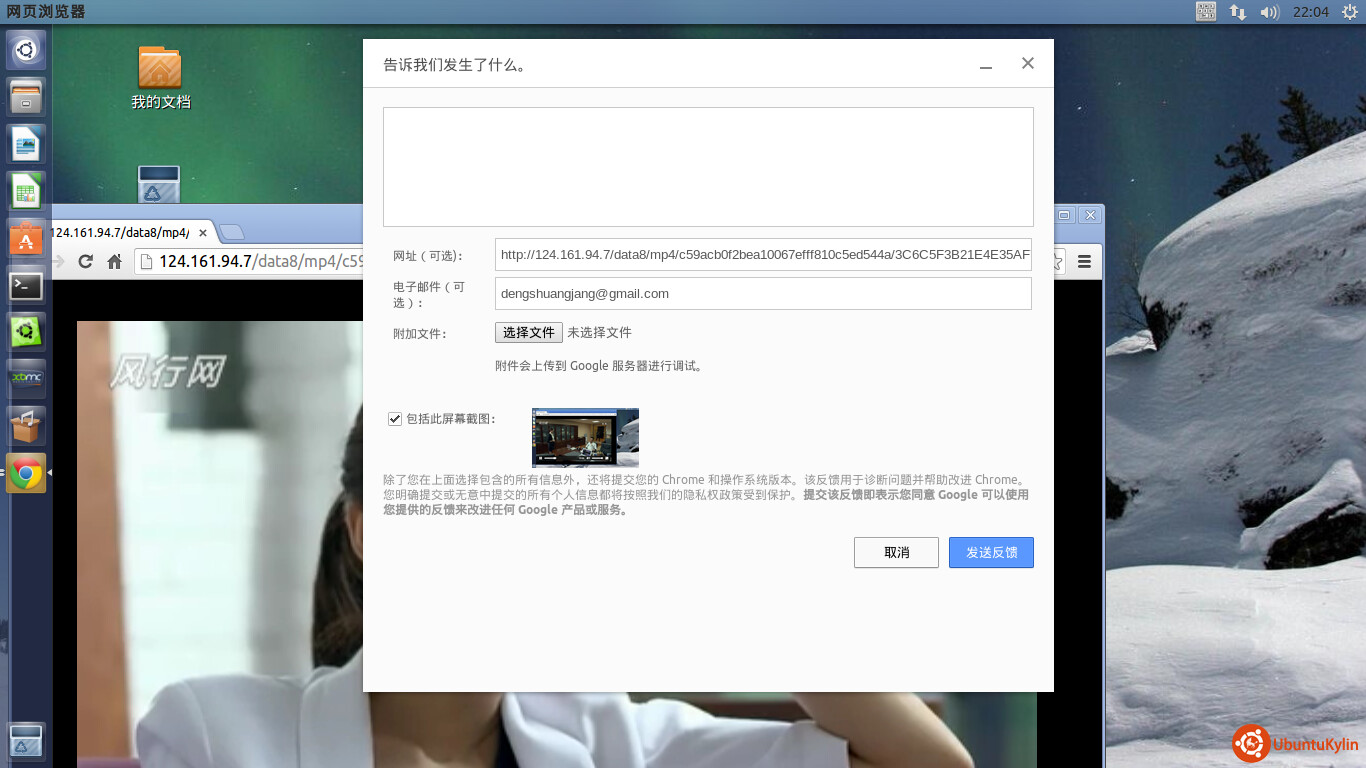Launch LibreOffice Calc spreadsheet icon
Screen dimensions: 1366x768
[26, 191]
